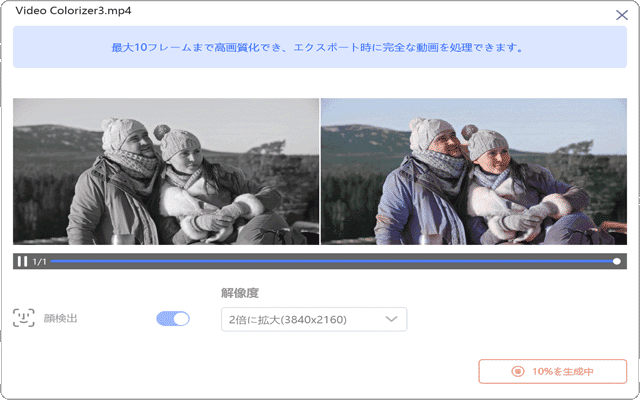Click the preview icon in generate button
The width and height of the screenshot is (640, 400).
[x=518, y=371]
